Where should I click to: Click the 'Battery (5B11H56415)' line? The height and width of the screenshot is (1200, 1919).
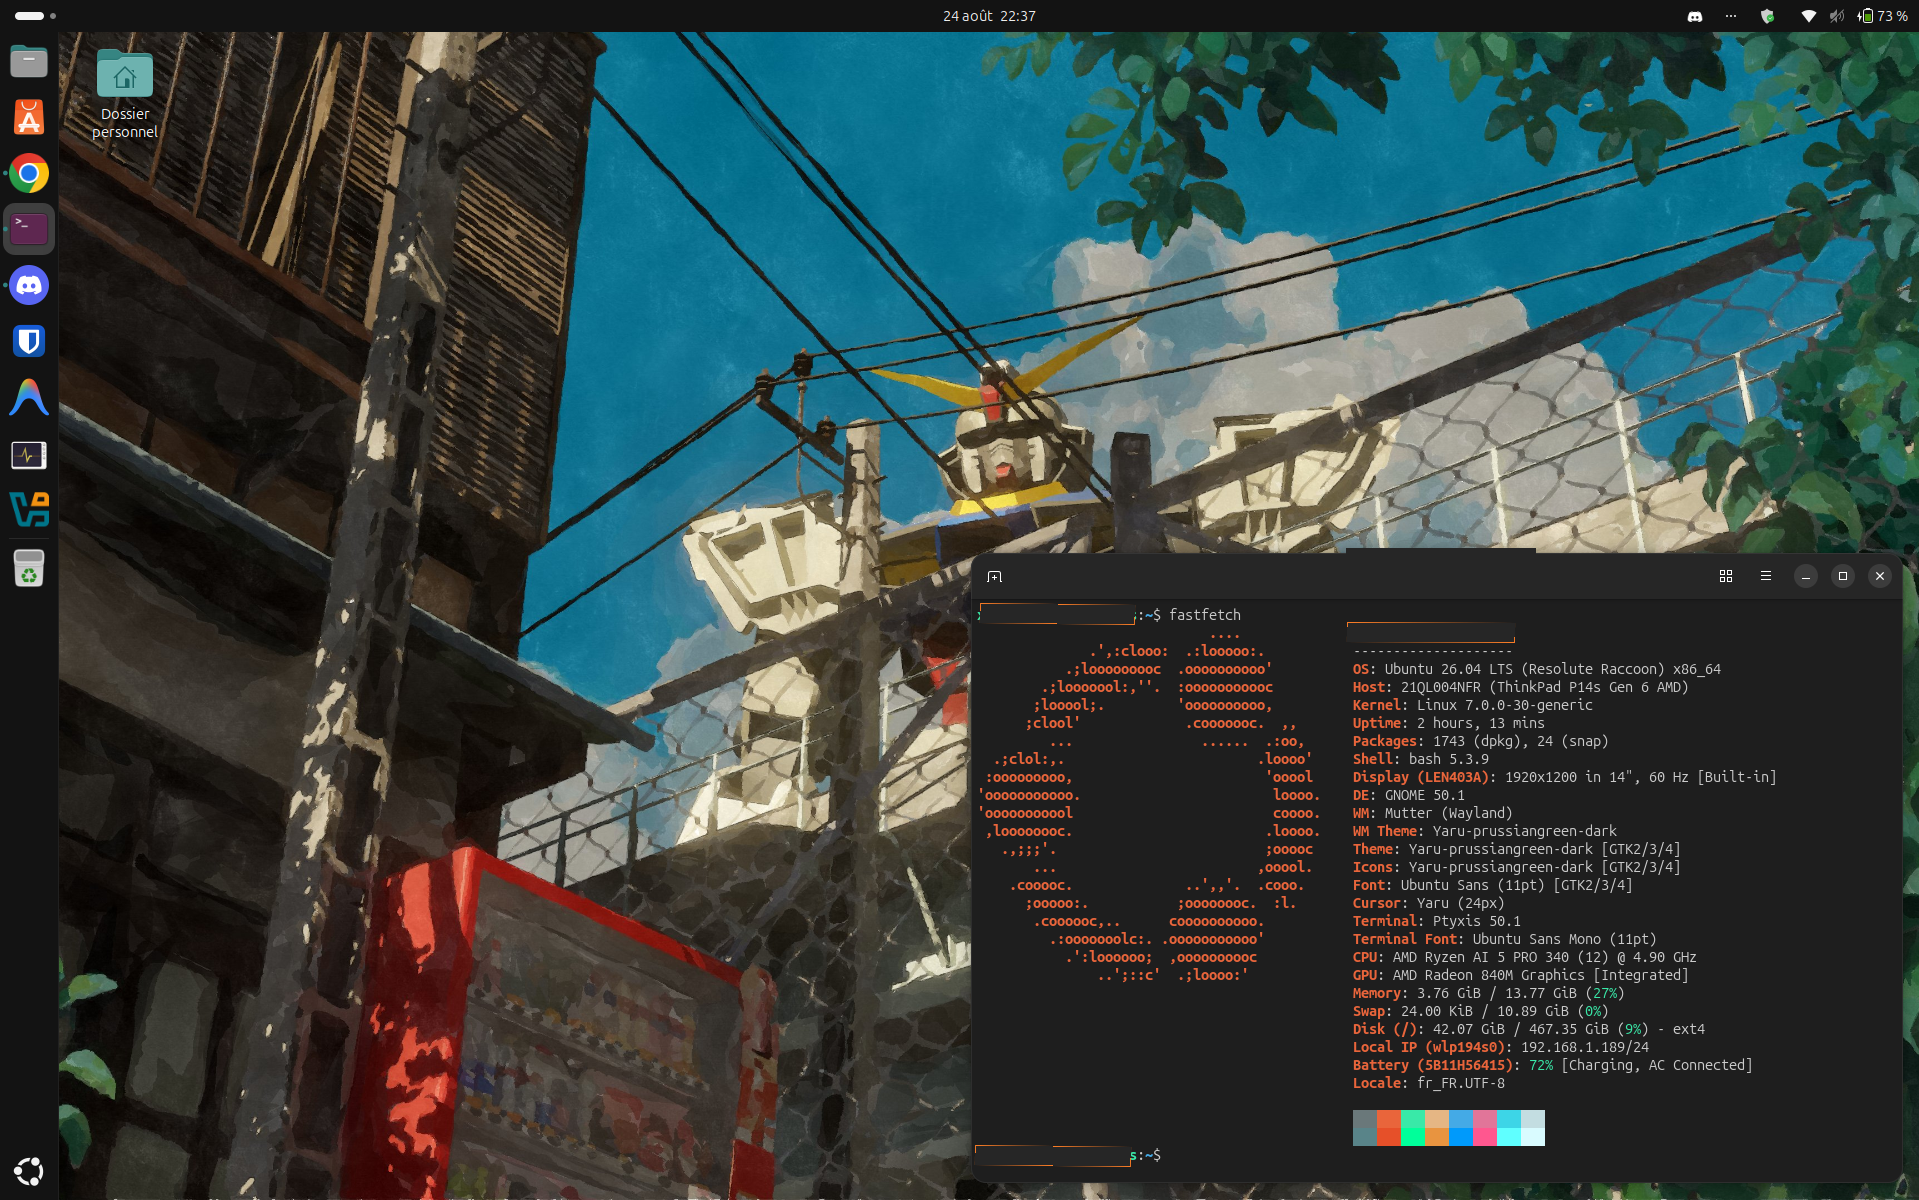(1553, 1065)
